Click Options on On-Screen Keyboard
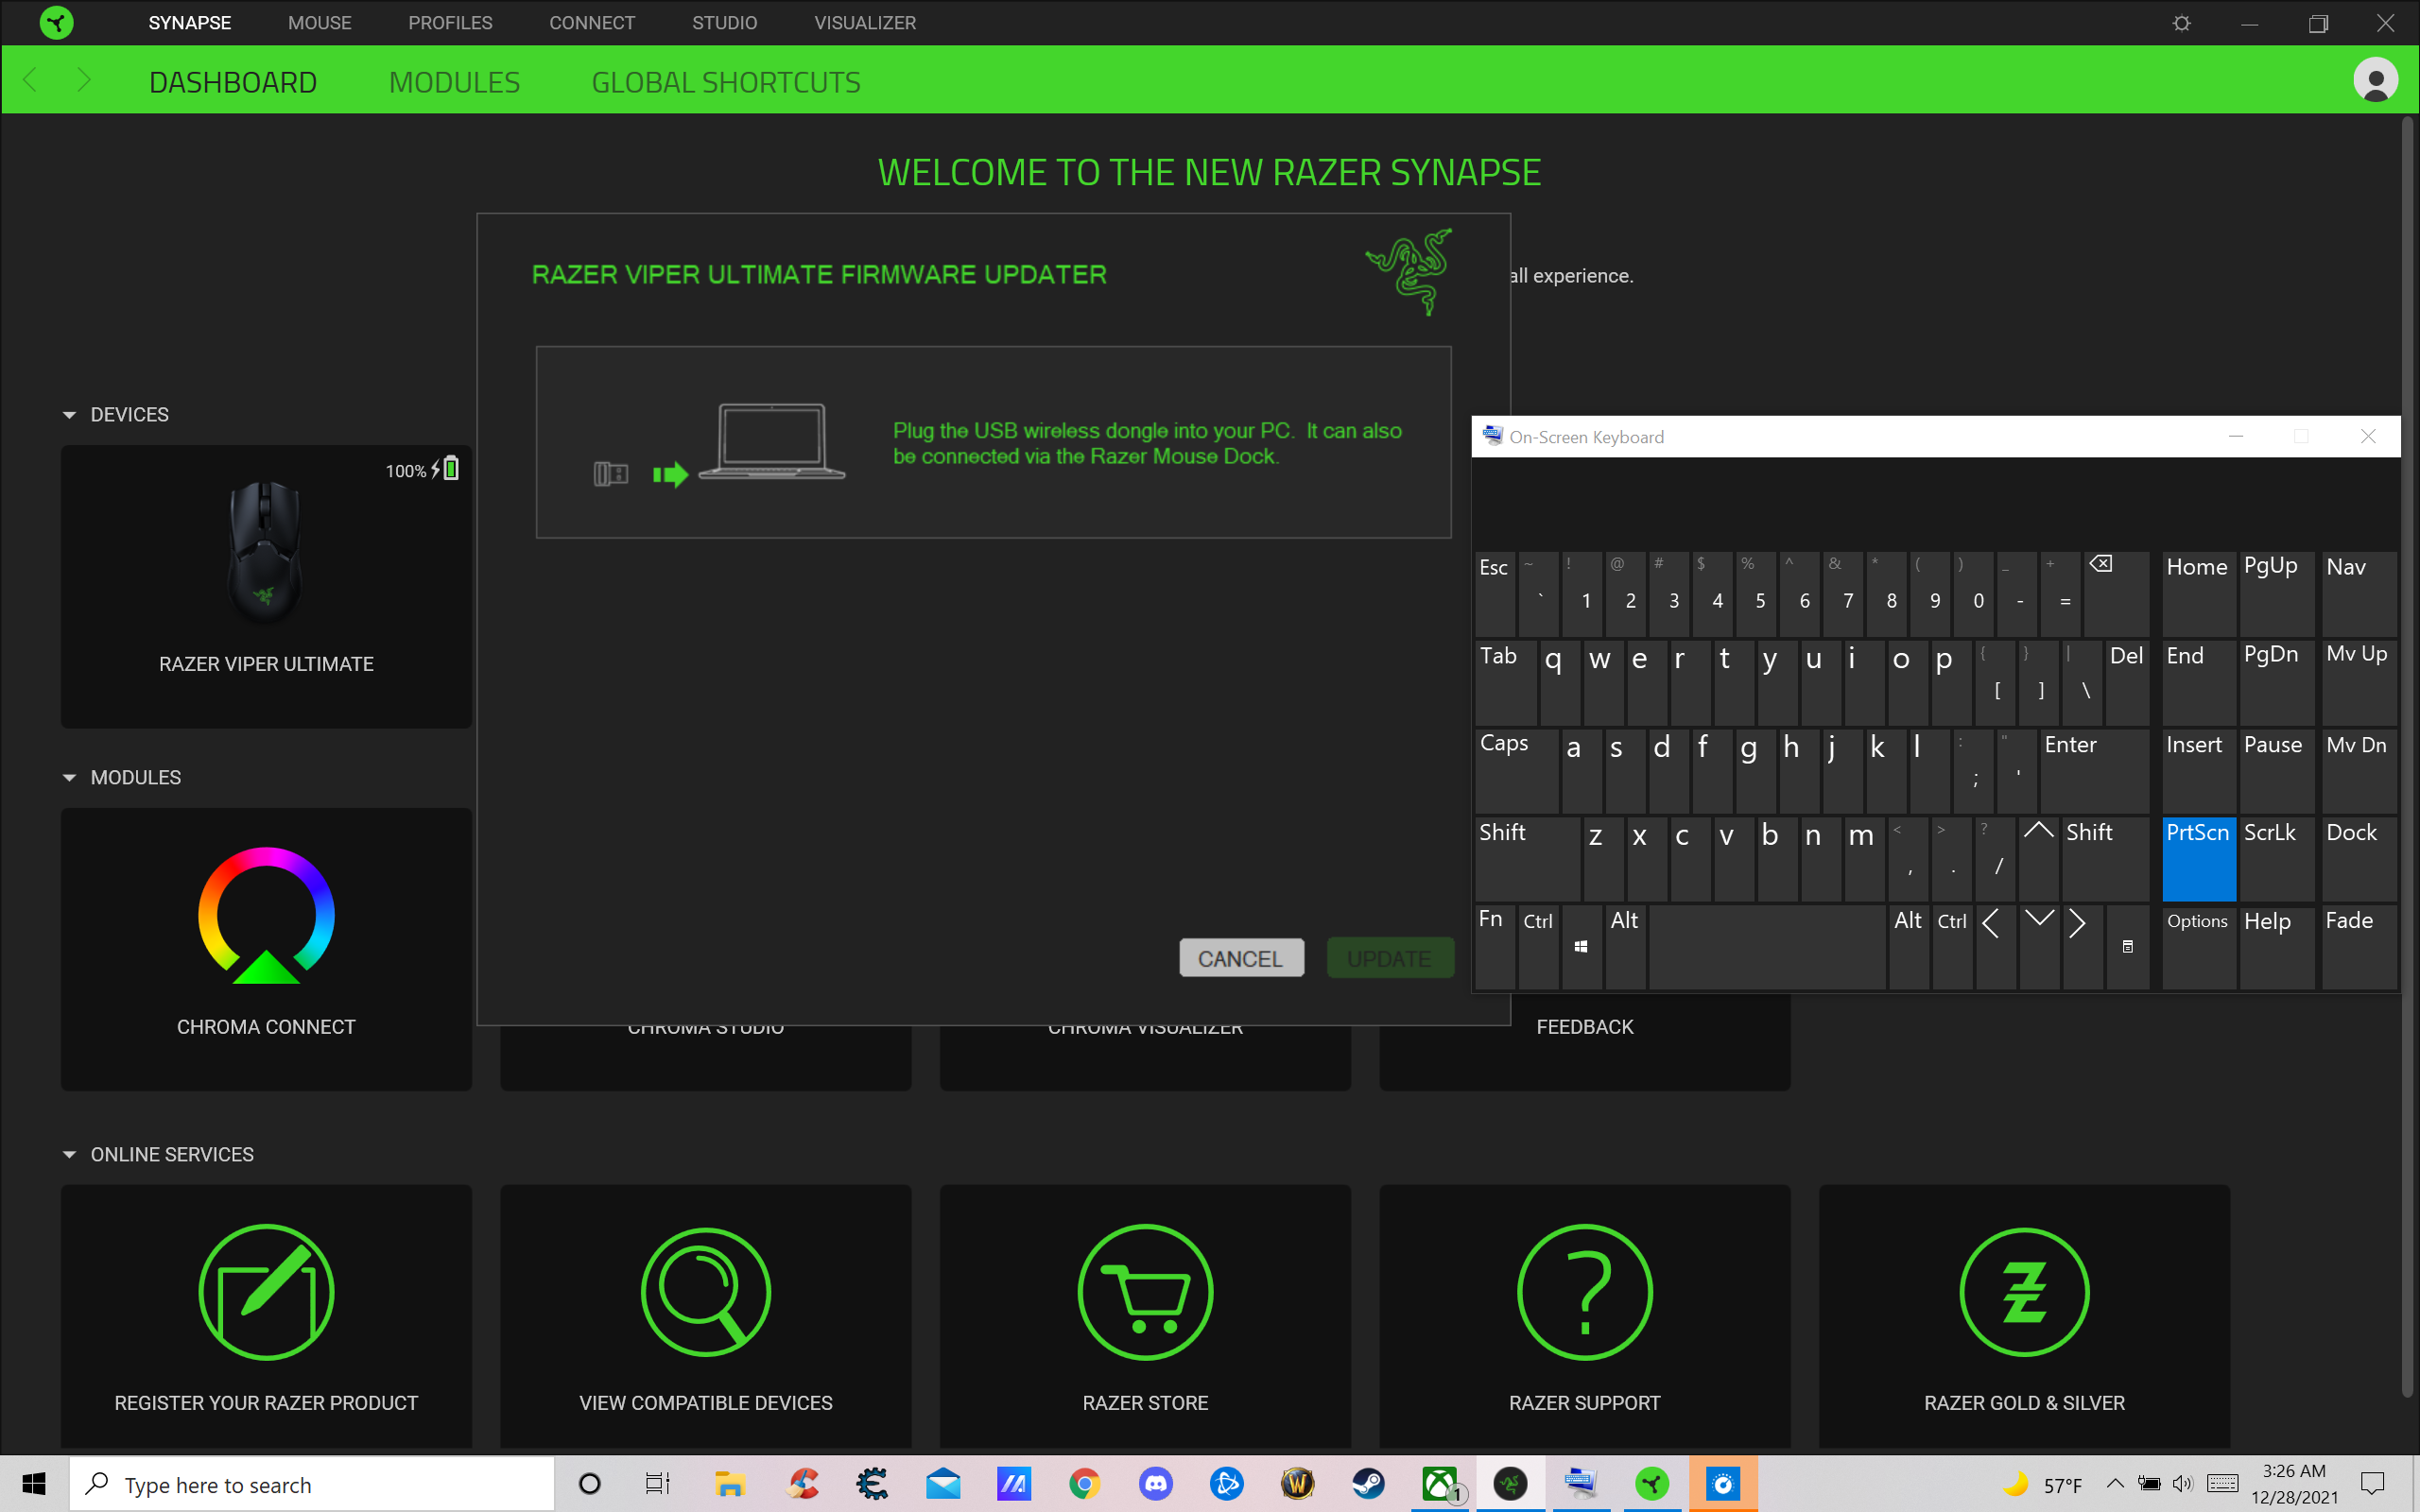2420x1512 pixels. 2198,947
